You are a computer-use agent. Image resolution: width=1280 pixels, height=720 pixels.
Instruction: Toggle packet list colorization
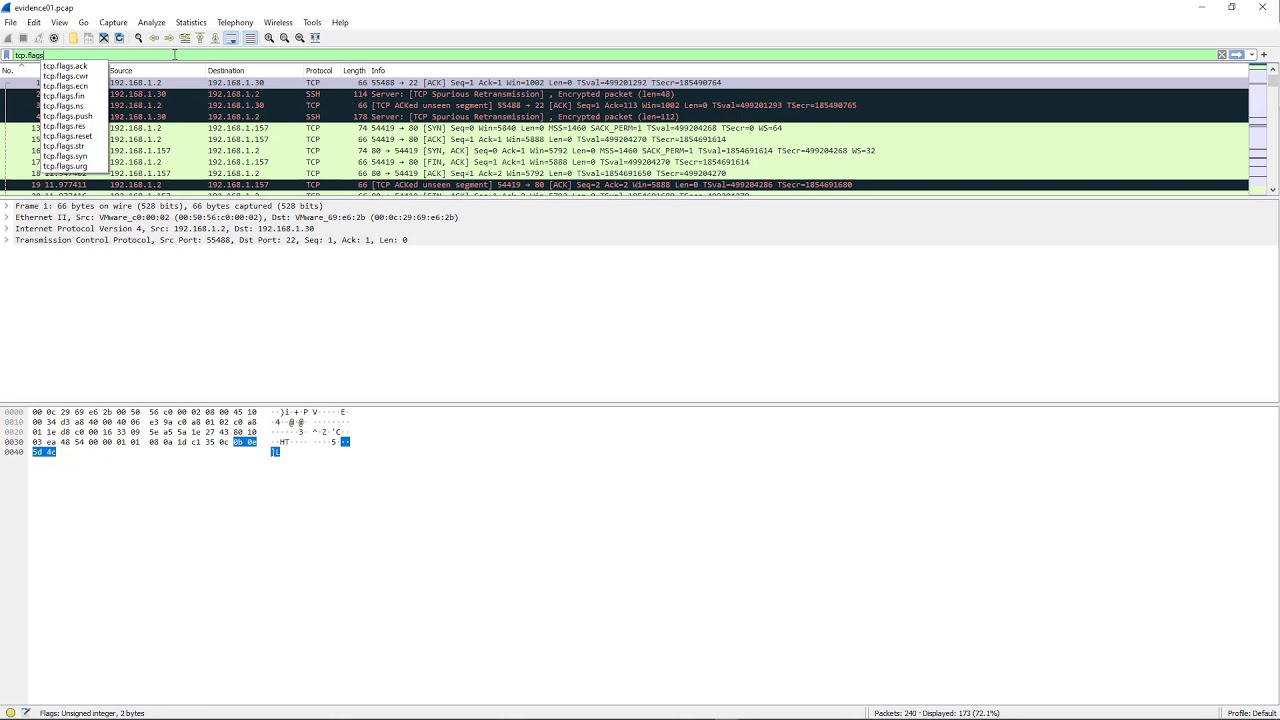click(x=250, y=38)
